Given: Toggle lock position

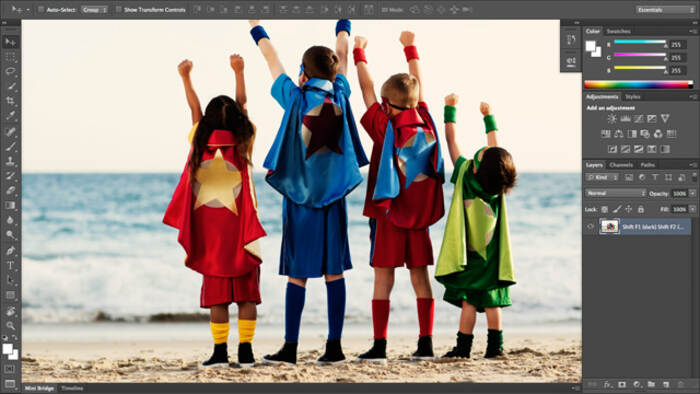Looking at the screenshot, I should (x=629, y=209).
